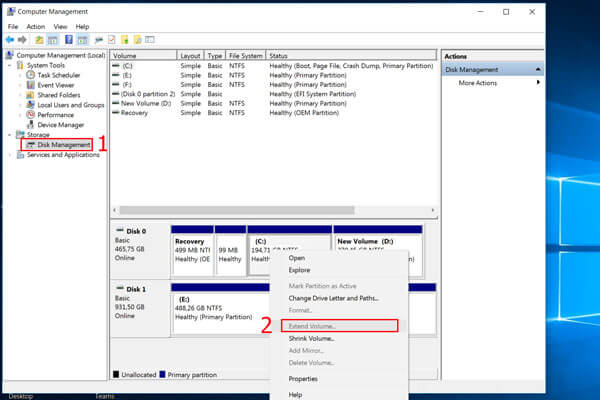
Task: Select the (Disk 0 partition 2) volume row
Action: (x=272, y=94)
